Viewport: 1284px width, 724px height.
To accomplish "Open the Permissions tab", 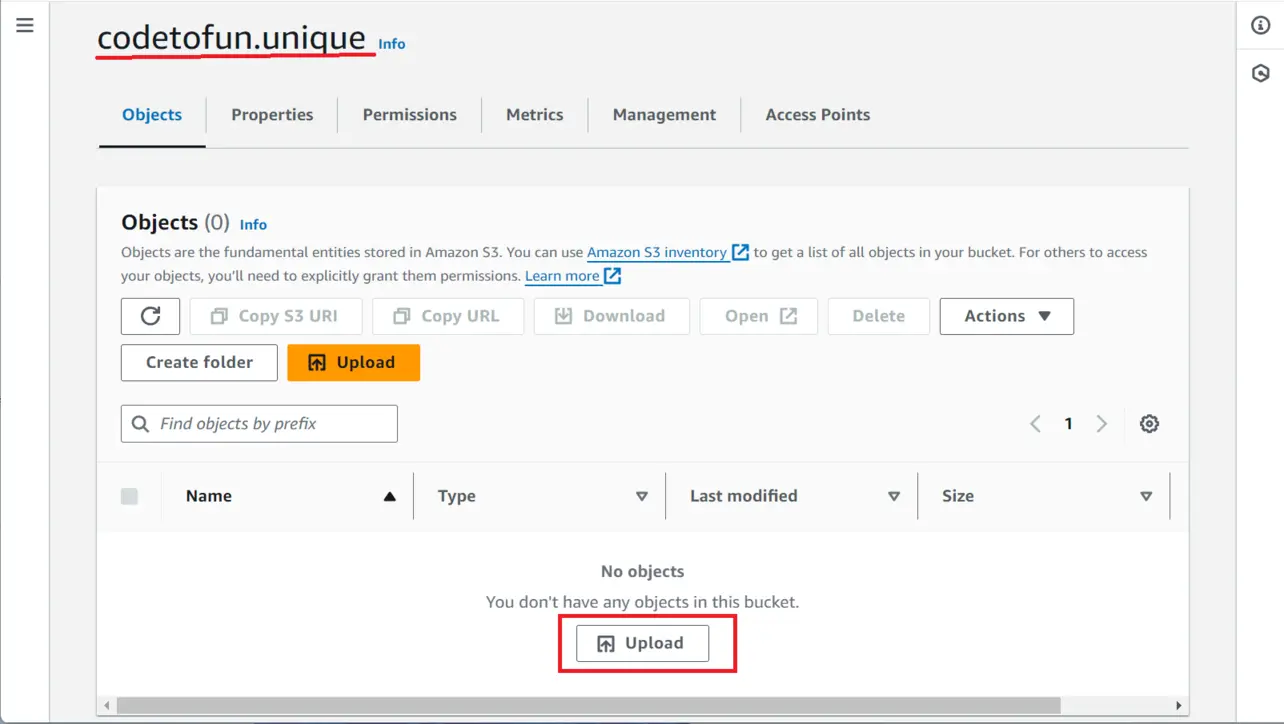I will pyautogui.click(x=410, y=115).
